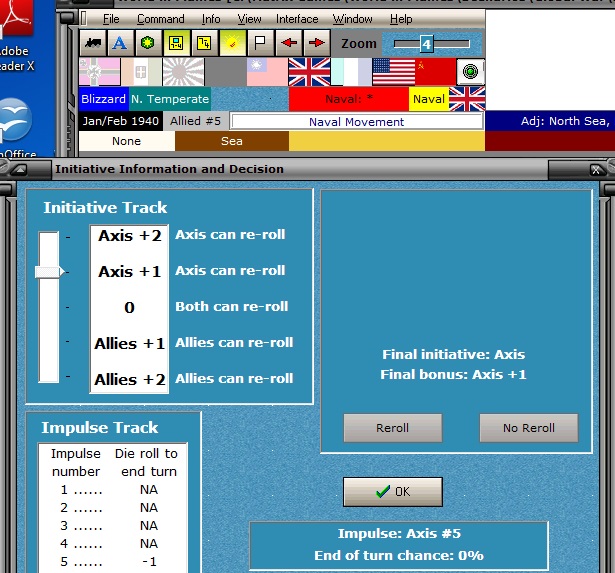Image resolution: width=615 pixels, height=573 pixels.
Task: Click the green hexagon toolbar icon
Action: click(x=147, y=43)
